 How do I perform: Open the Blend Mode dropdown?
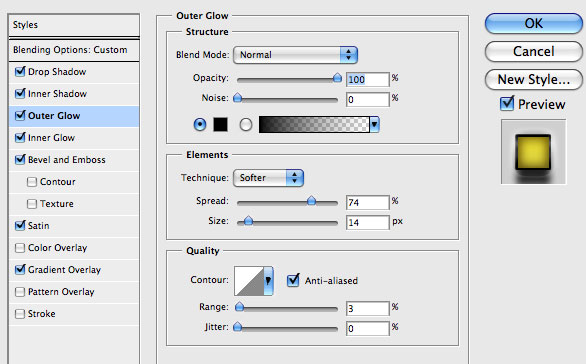295,55
